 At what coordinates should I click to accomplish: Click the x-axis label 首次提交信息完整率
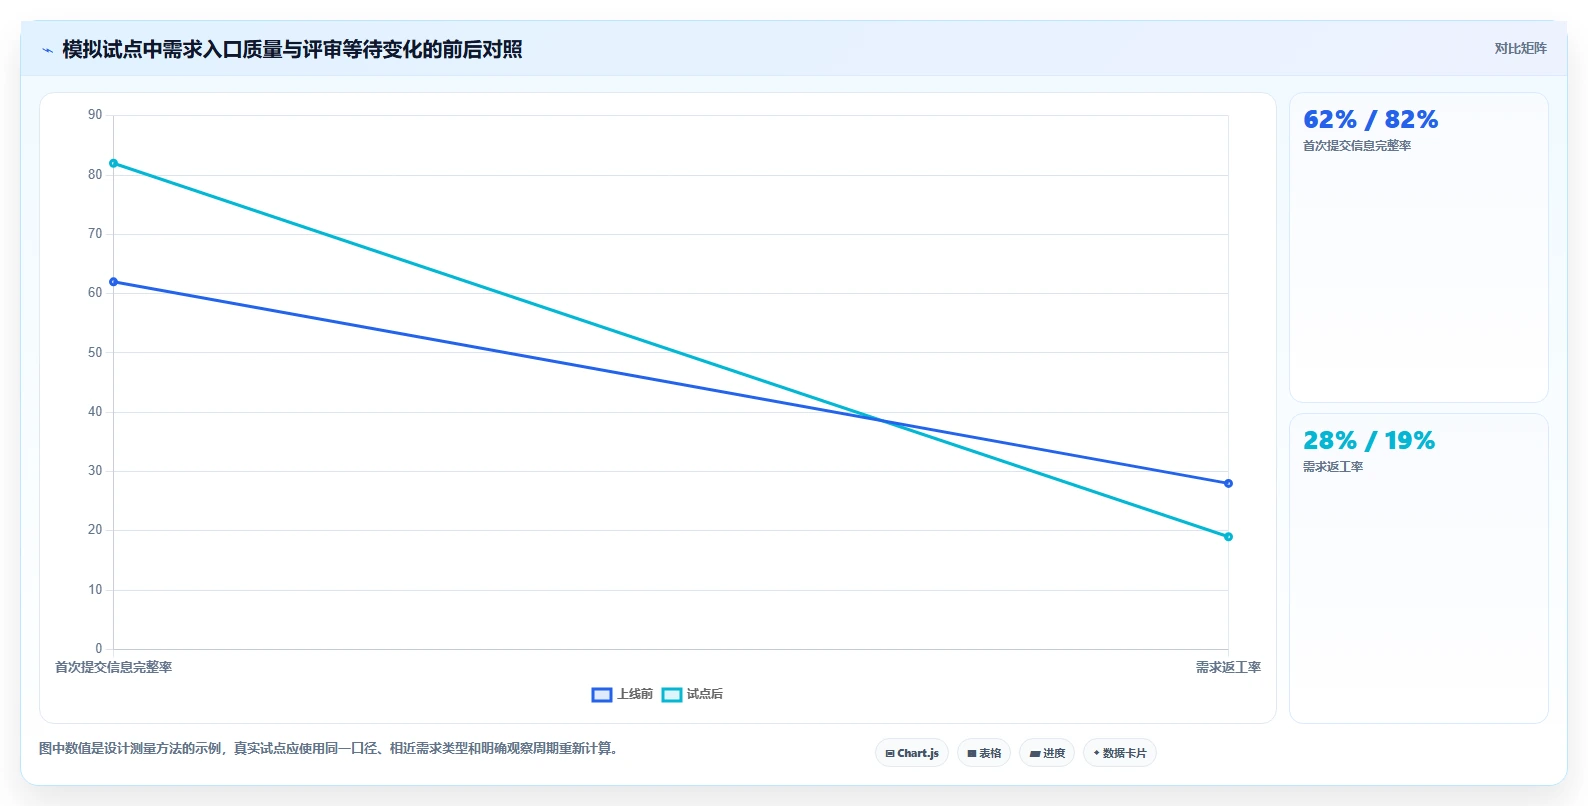113,667
